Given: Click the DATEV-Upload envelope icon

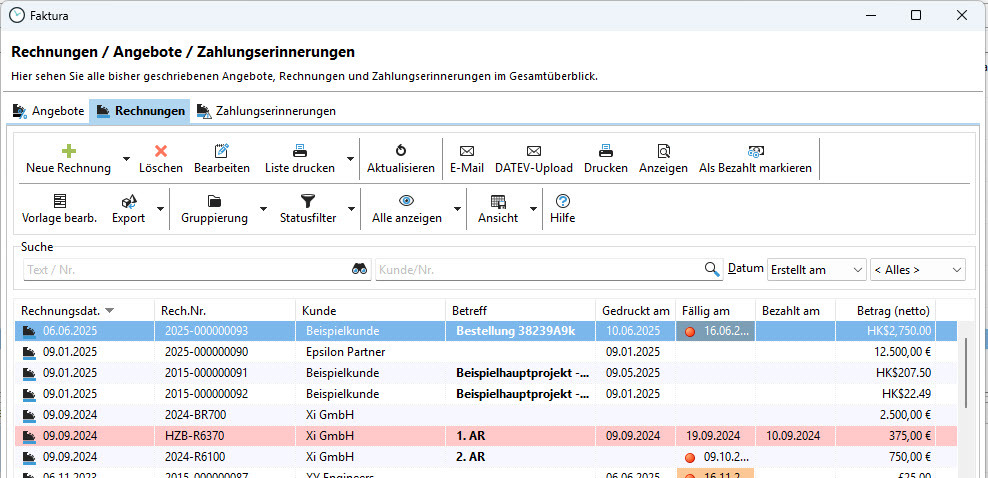Looking at the screenshot, I should tap(534, 151).
